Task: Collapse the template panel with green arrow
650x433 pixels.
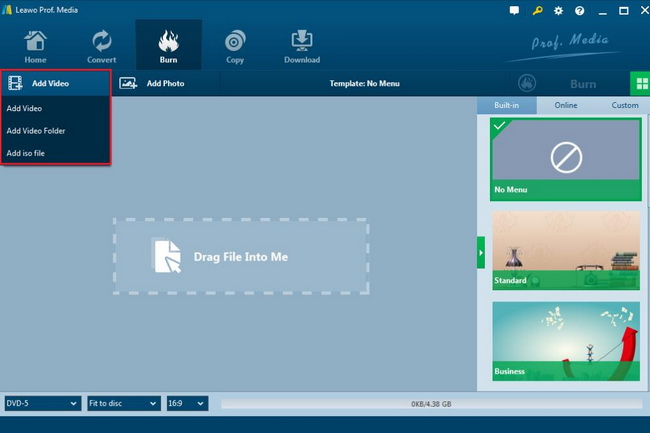Action: click(x=481, y=253)
